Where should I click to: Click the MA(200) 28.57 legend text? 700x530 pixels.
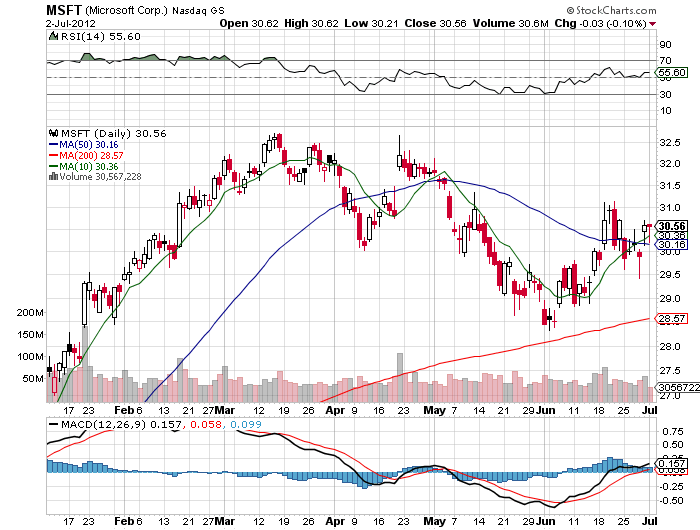pyautogui.click(x=91, y=155)
